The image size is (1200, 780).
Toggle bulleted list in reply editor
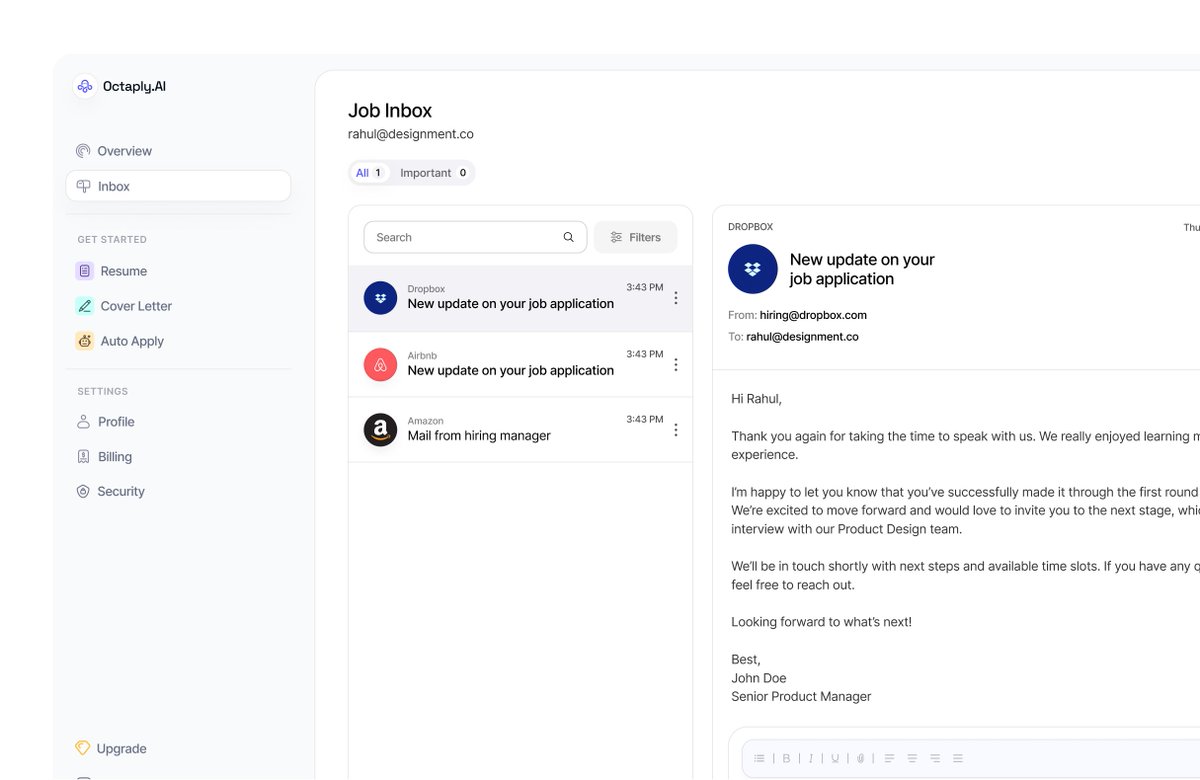coord(759,758)
